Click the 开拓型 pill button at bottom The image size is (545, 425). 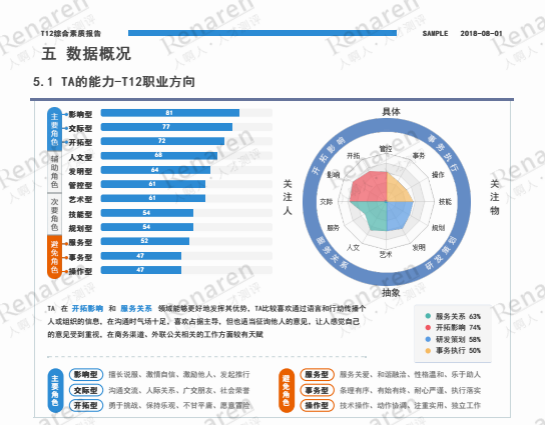point(86,406)
